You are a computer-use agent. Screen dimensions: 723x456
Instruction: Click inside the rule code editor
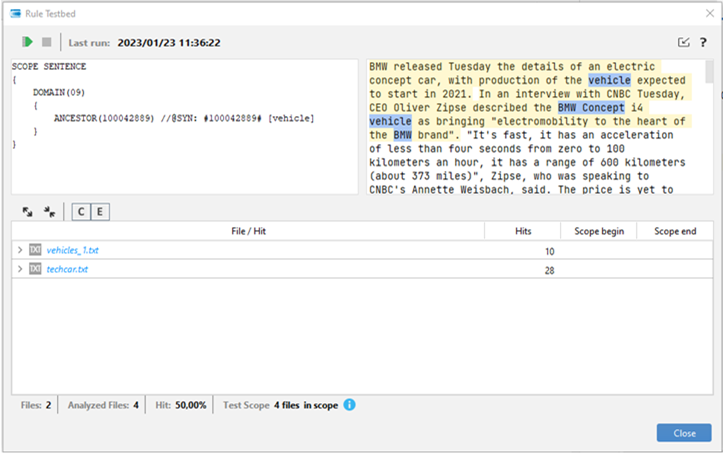coord(180,160)
